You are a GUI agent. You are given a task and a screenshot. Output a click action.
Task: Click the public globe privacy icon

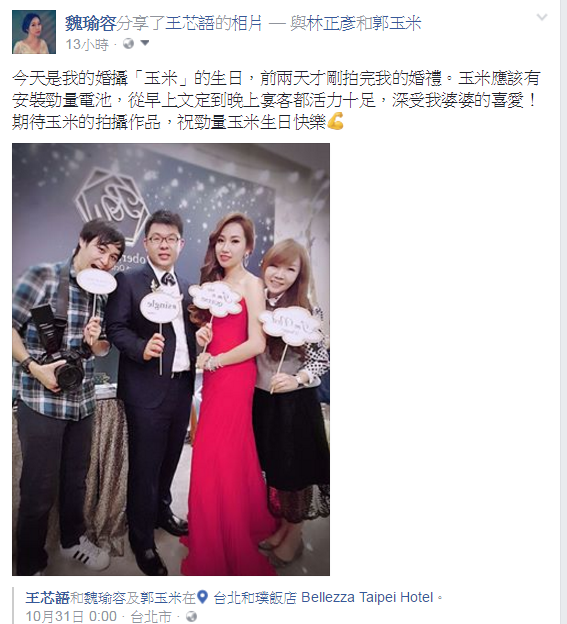(x=129, y=43)
